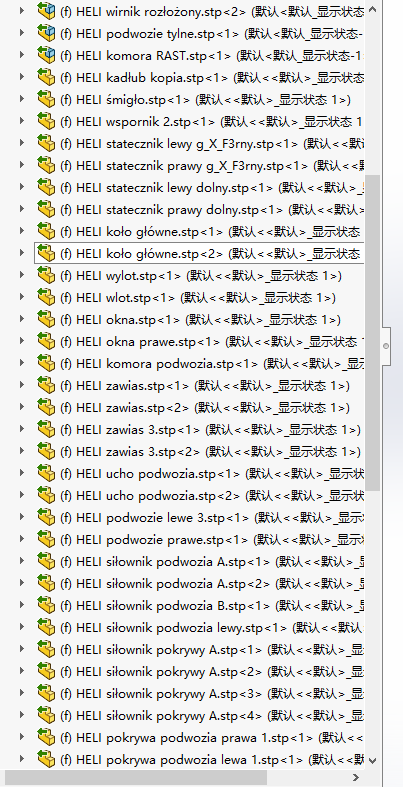The image size is (403, 787).
Task: Click the statecznik prawy g_X_F3rny part icon
Action: [x=46, y=165]
